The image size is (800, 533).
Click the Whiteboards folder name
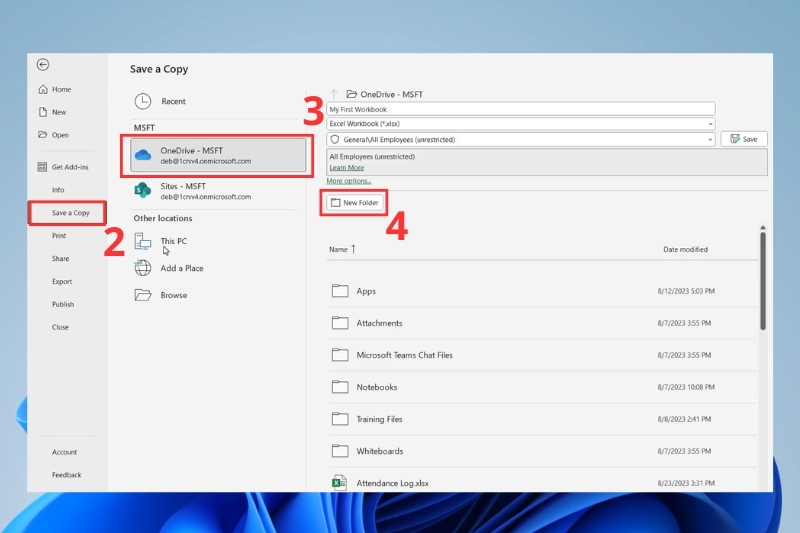click(380, 451)
